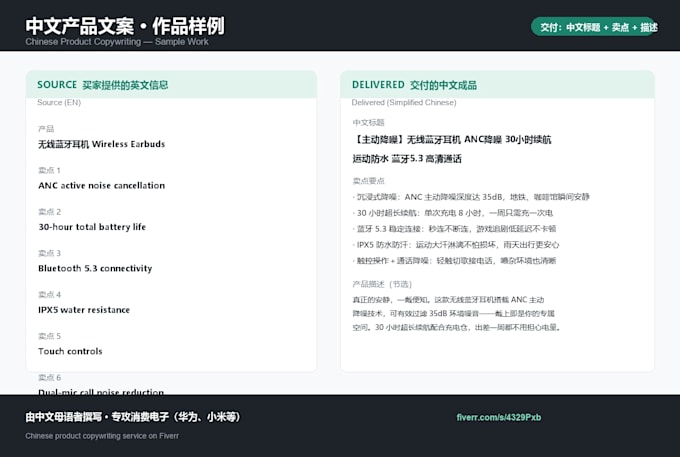Select description line containing '35dB 环境噪音'
Screen dimensions: 680x457
pos(453,313)
